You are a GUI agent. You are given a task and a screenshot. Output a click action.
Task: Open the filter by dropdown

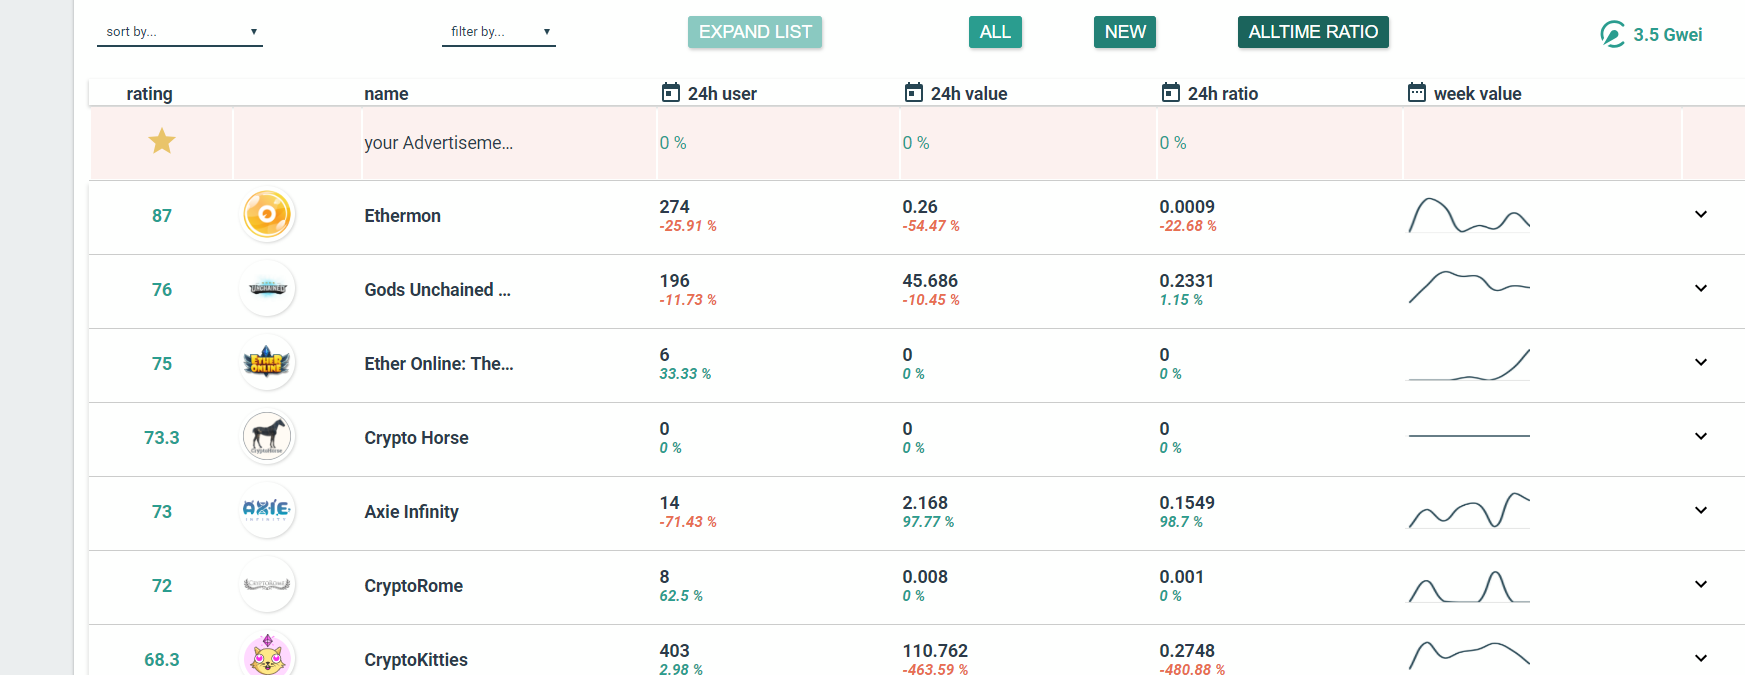pyautogui.click(x=499, y=32)
